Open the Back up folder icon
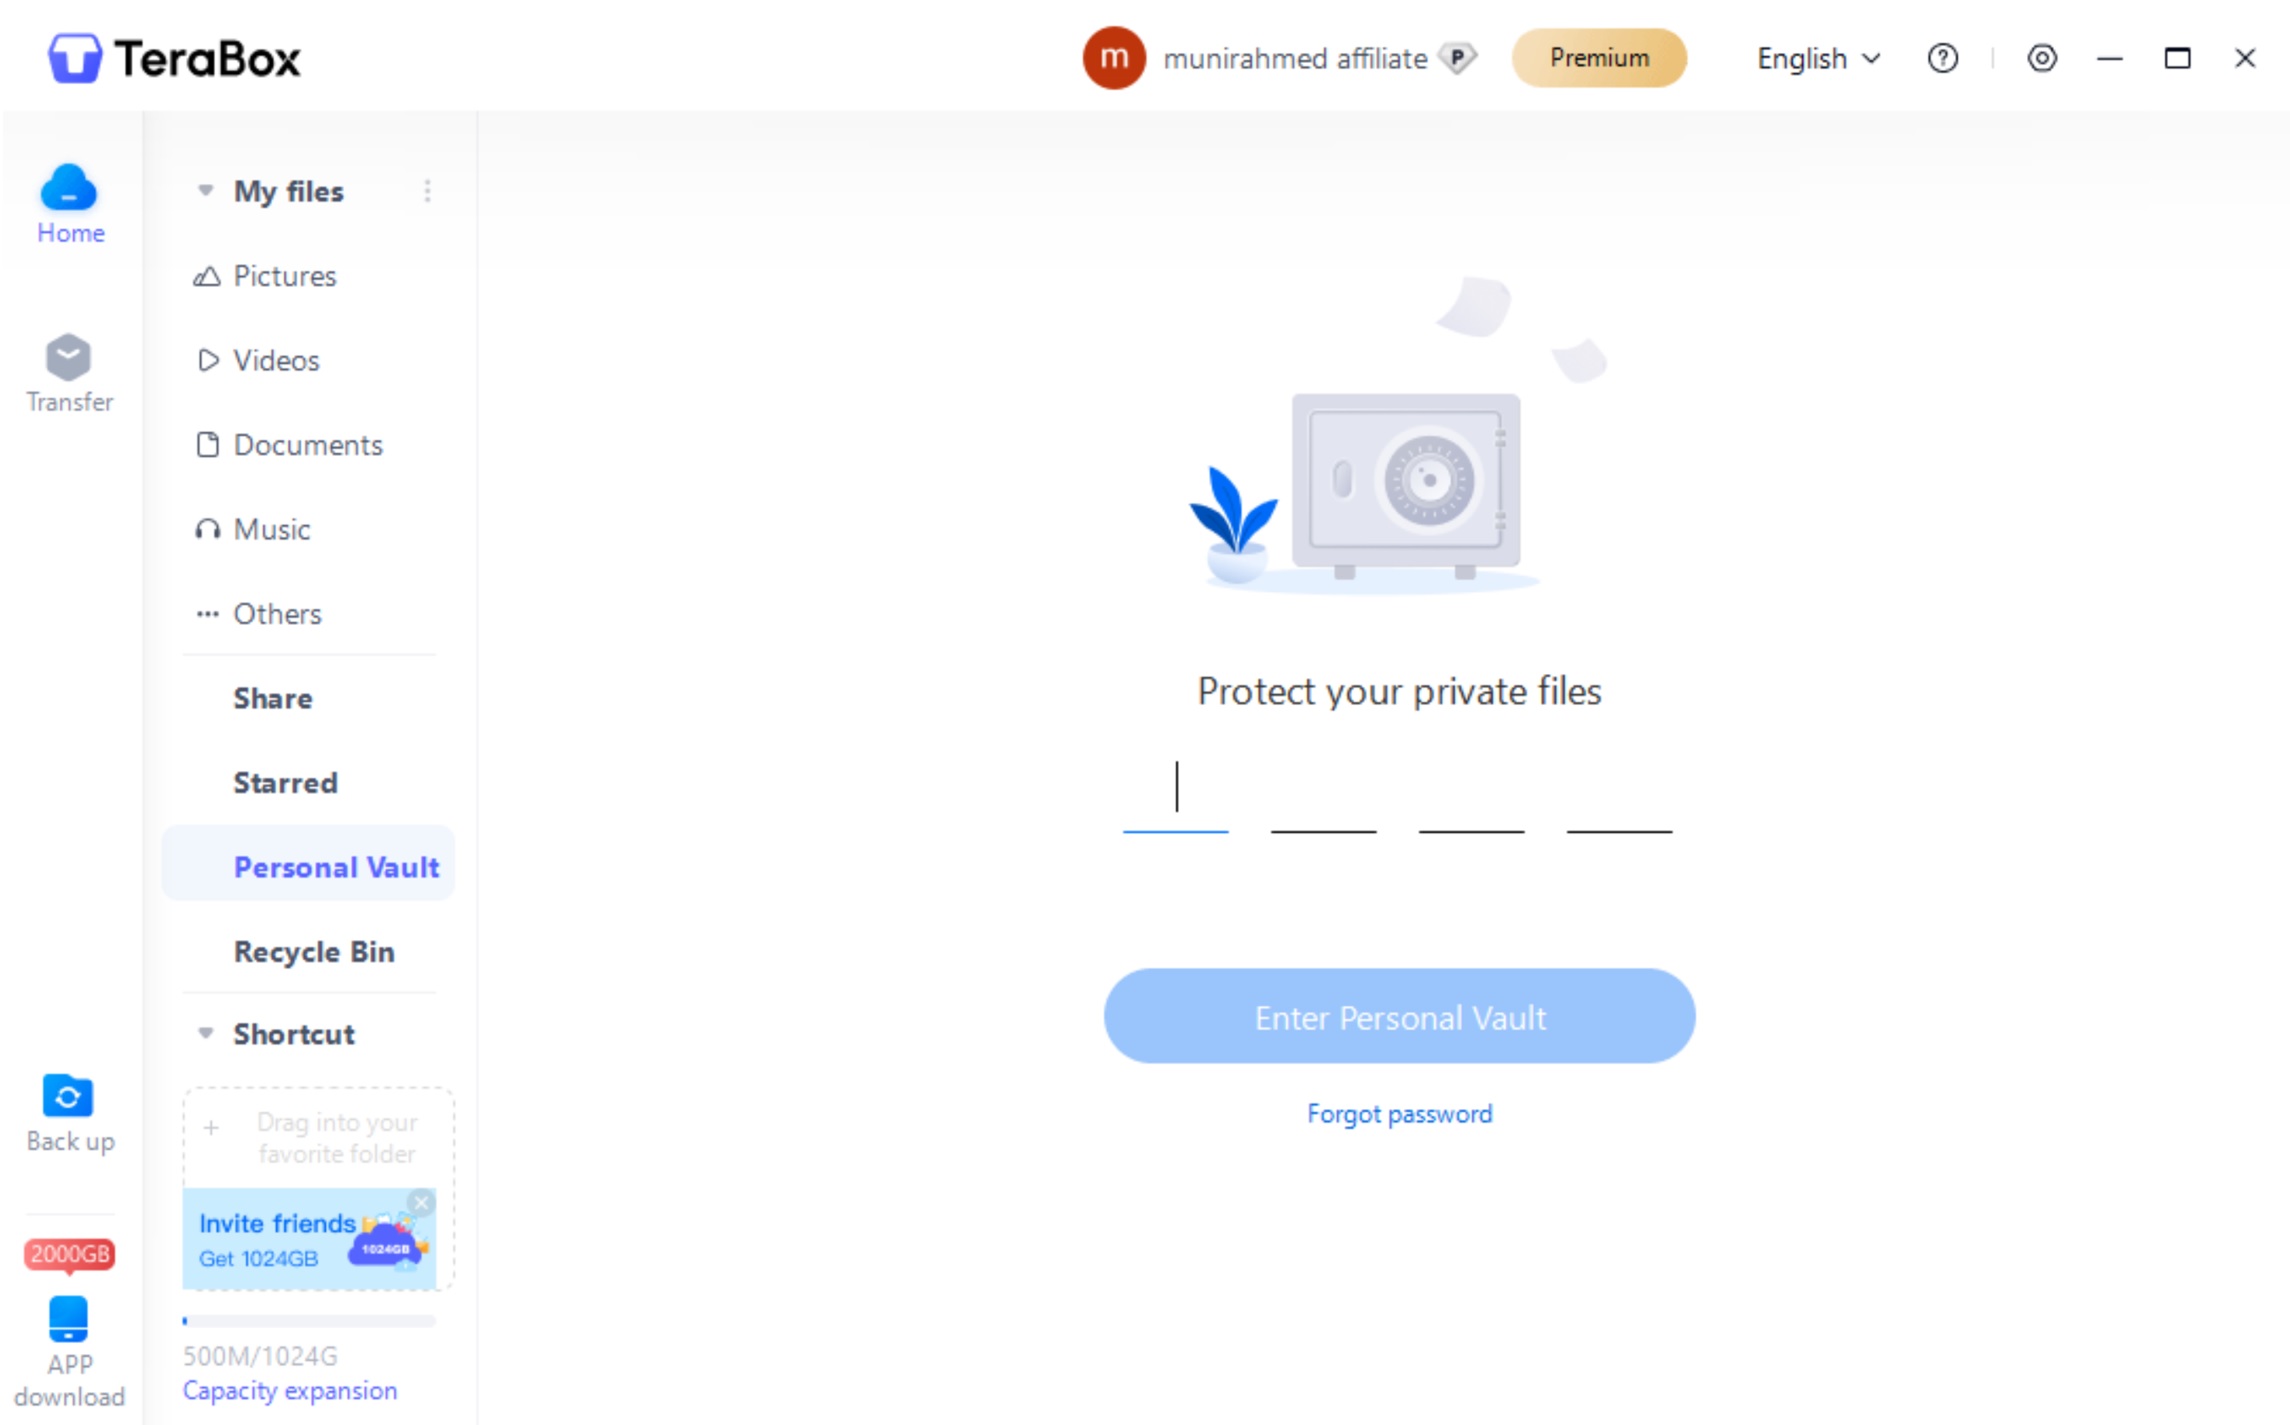 [x=68, y=1096]
